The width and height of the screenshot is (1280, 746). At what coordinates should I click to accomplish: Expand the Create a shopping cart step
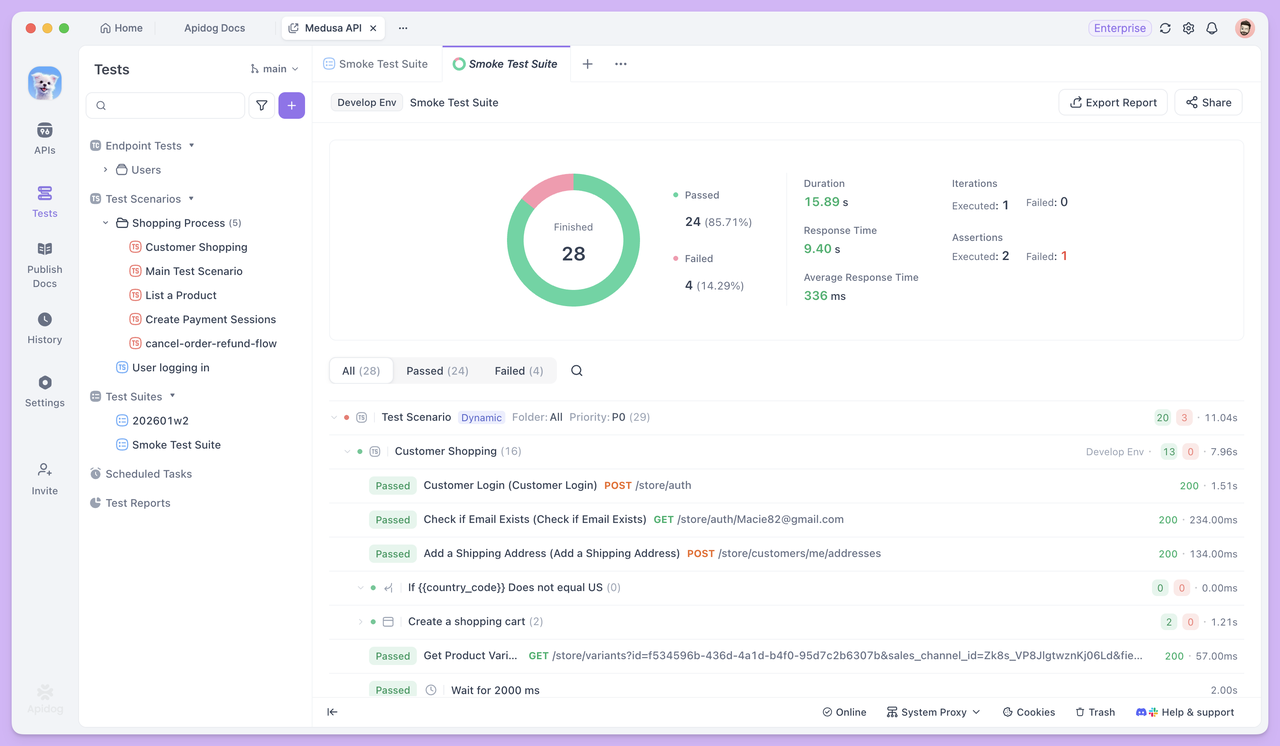point(362,621)
